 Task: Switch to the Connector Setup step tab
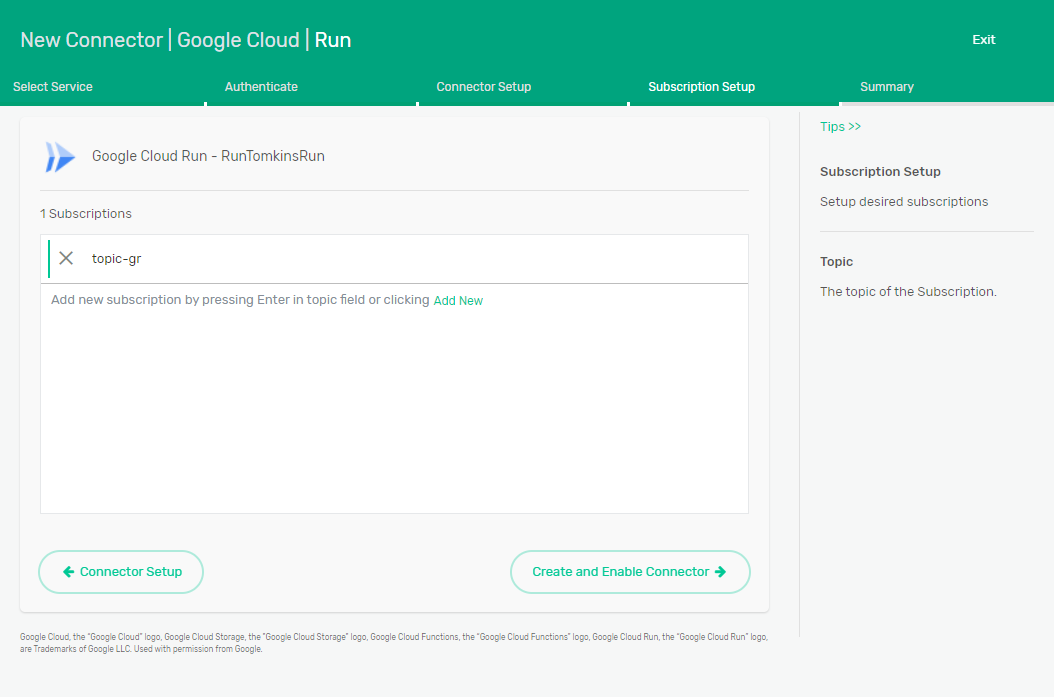(483, 87)
